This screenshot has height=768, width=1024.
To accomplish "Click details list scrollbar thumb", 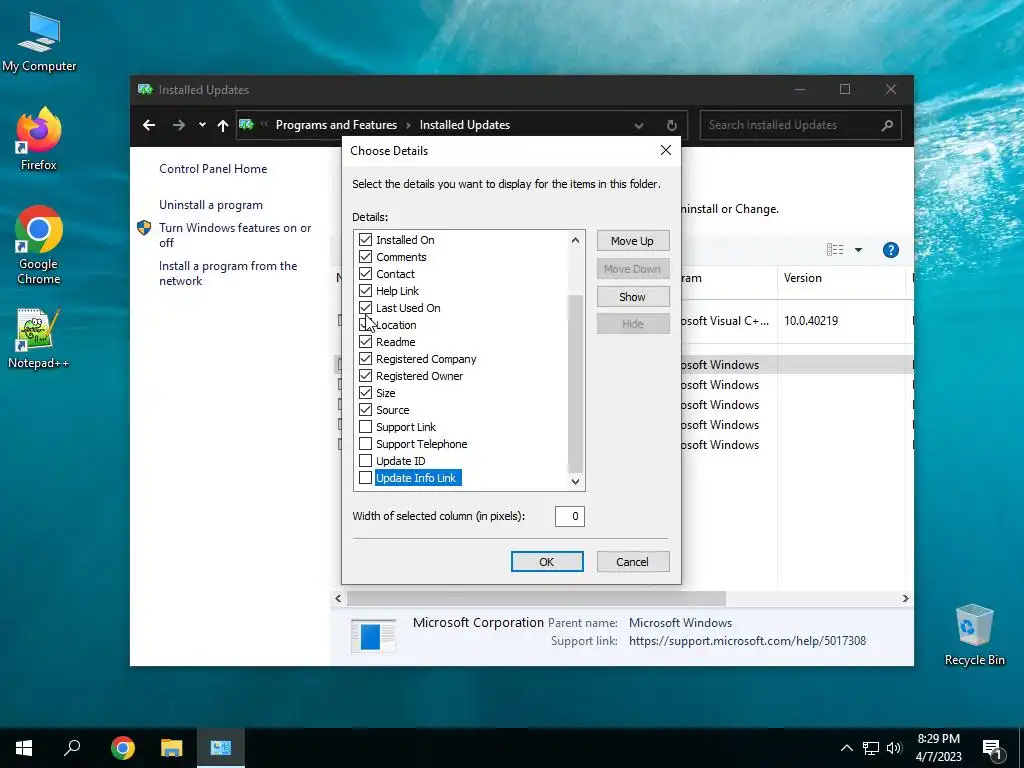I will tap(575, 384).
